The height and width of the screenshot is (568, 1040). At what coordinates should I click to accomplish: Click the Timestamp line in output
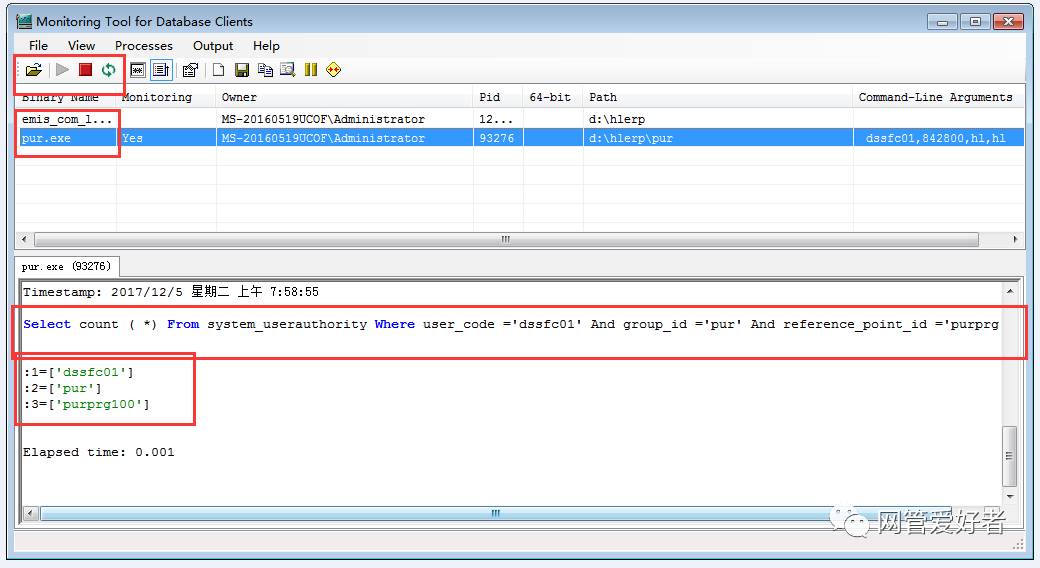[170, 292]
